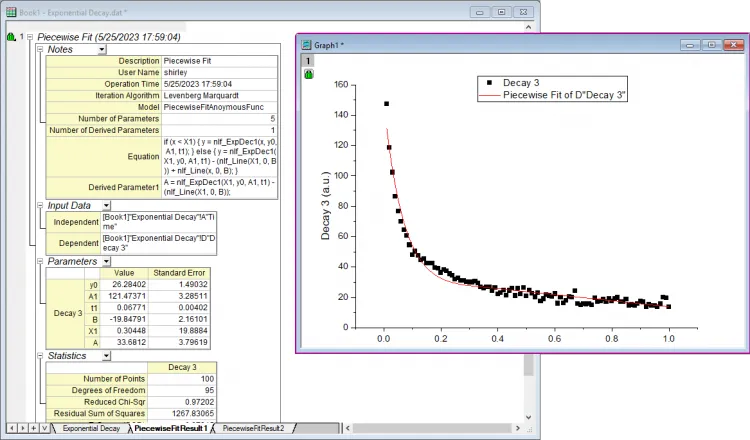Maximize the Graph1 window
Screen dimensions: 750x440
[712, 45]
